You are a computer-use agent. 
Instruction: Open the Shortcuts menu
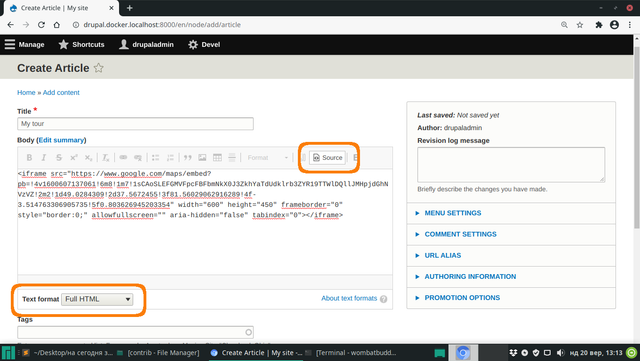coord(82,45)
